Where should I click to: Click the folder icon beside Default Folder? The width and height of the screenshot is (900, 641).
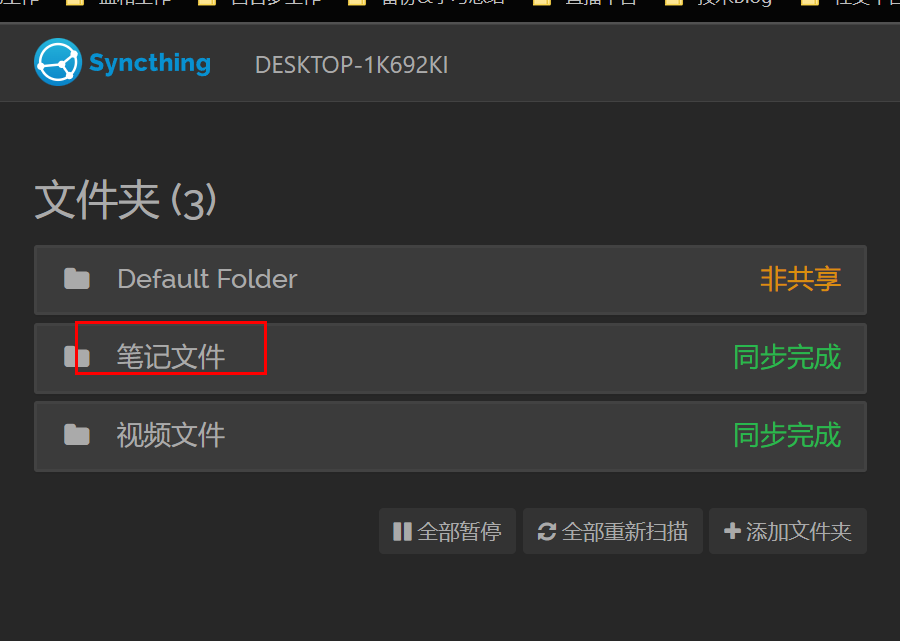(77, 279)
